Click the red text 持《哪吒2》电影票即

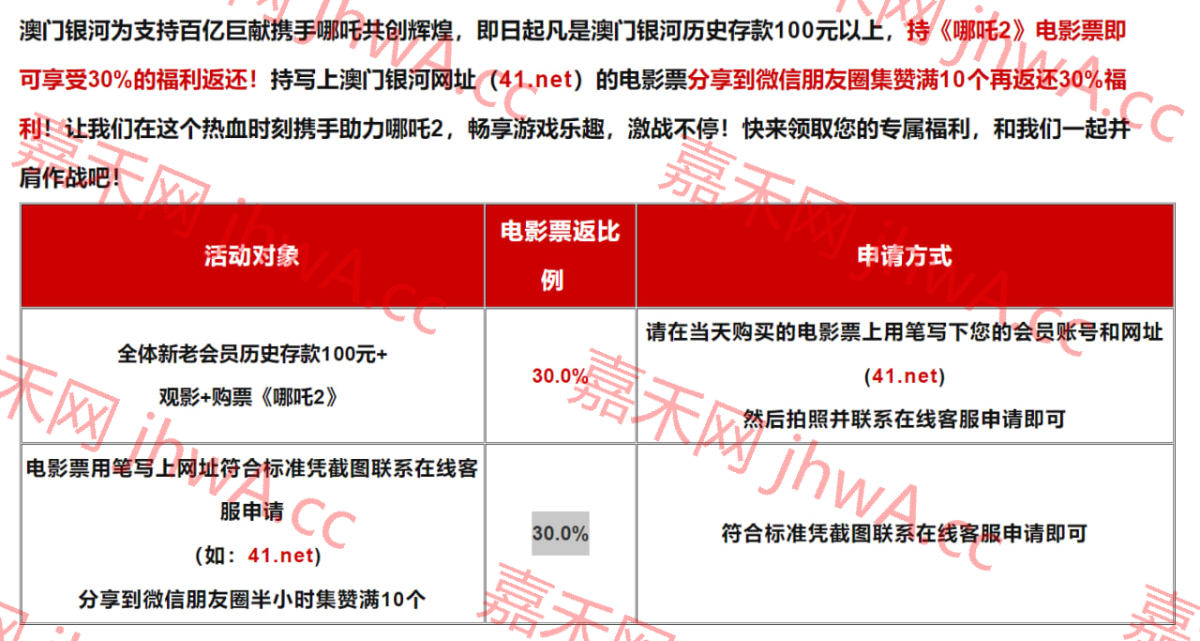pyautogui.click(x=1016, y=30)
